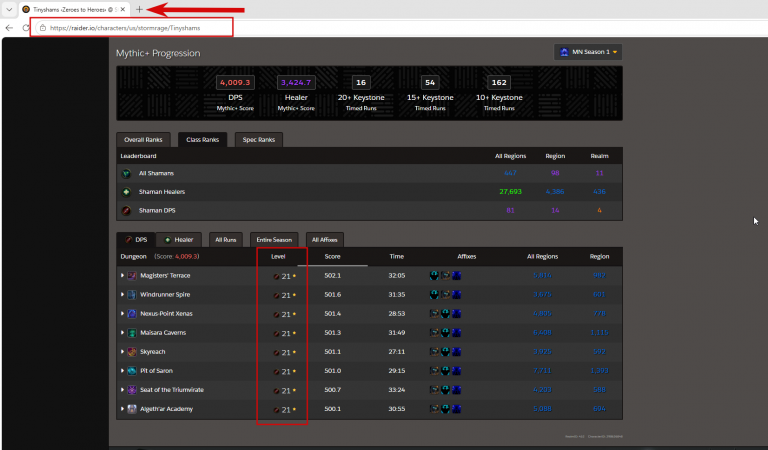Screen dimensions: 768x450
Task: Expand the Skyreach row
Action: point(122,352)
